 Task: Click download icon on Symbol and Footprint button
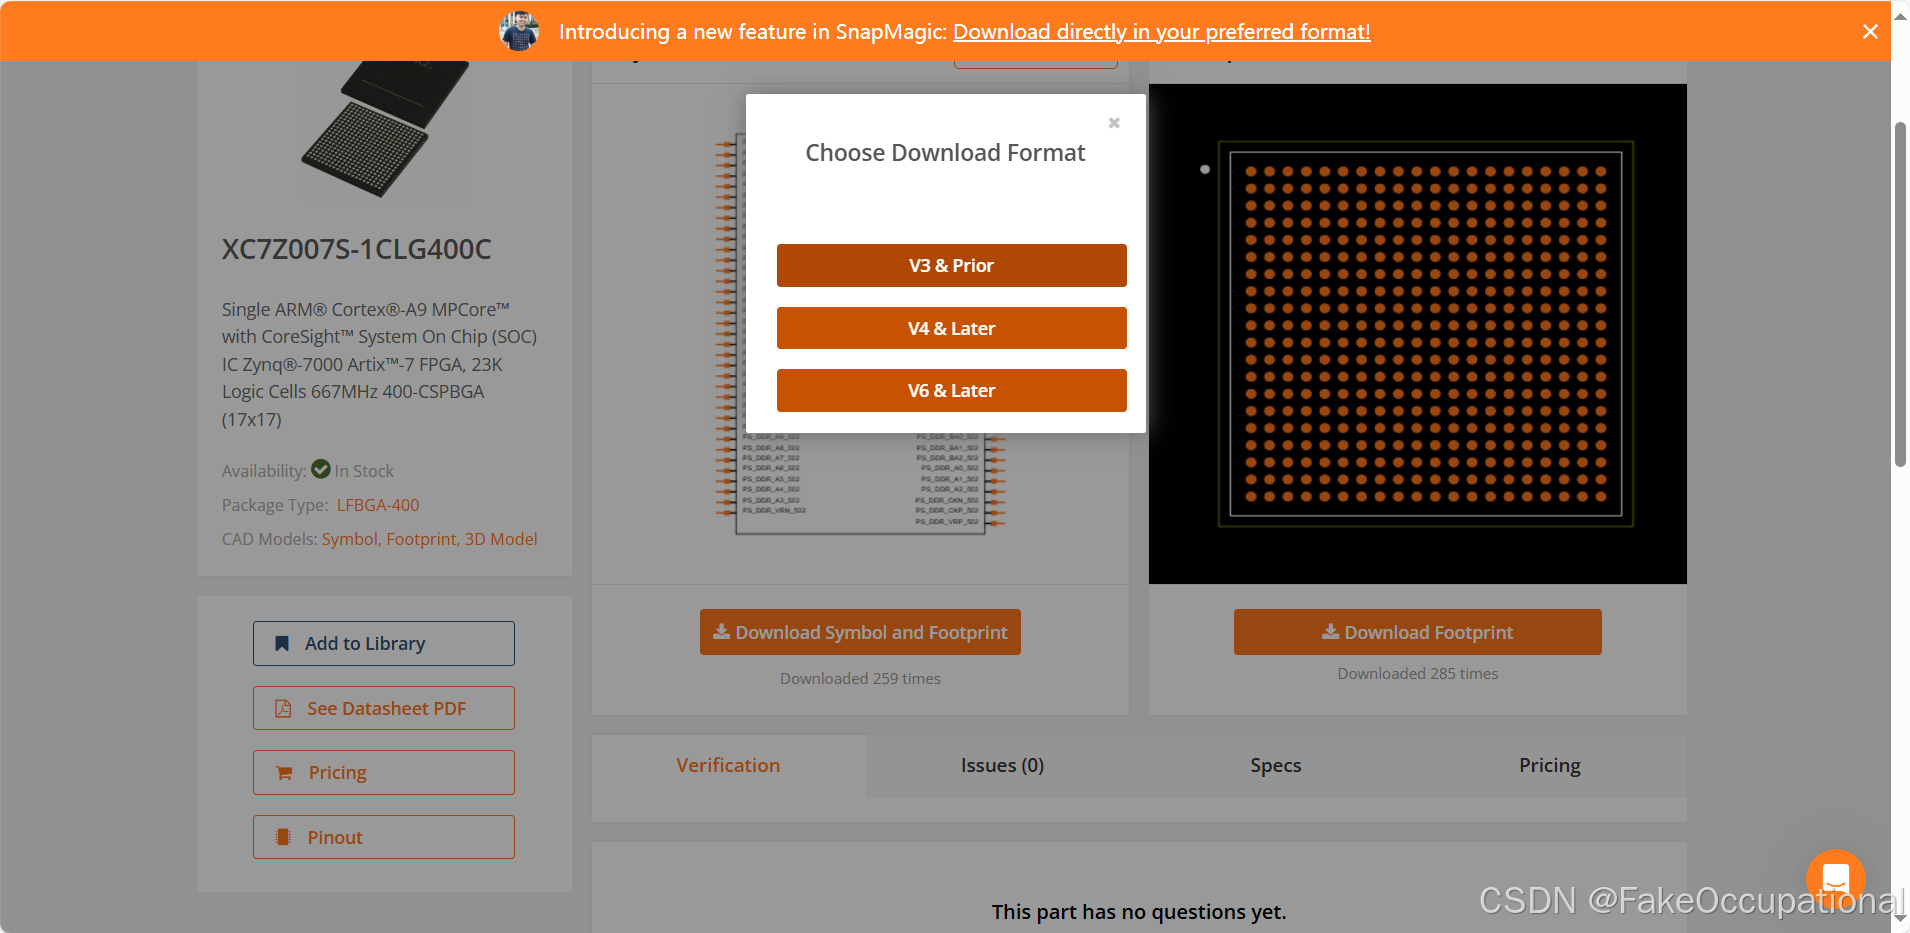point(721,632)
